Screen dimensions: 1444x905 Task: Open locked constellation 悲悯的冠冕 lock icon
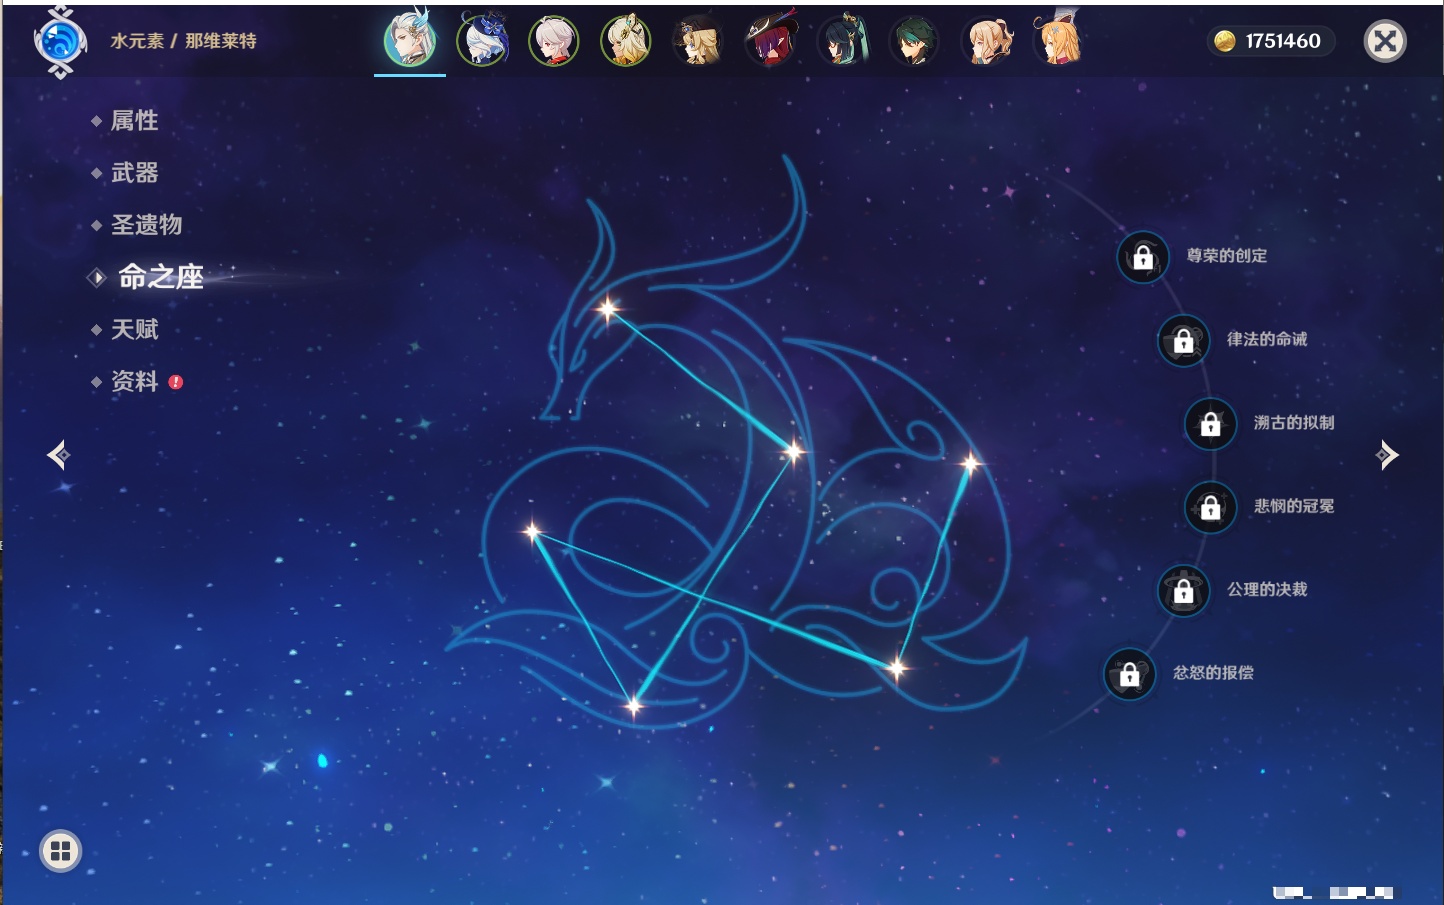1210,507
